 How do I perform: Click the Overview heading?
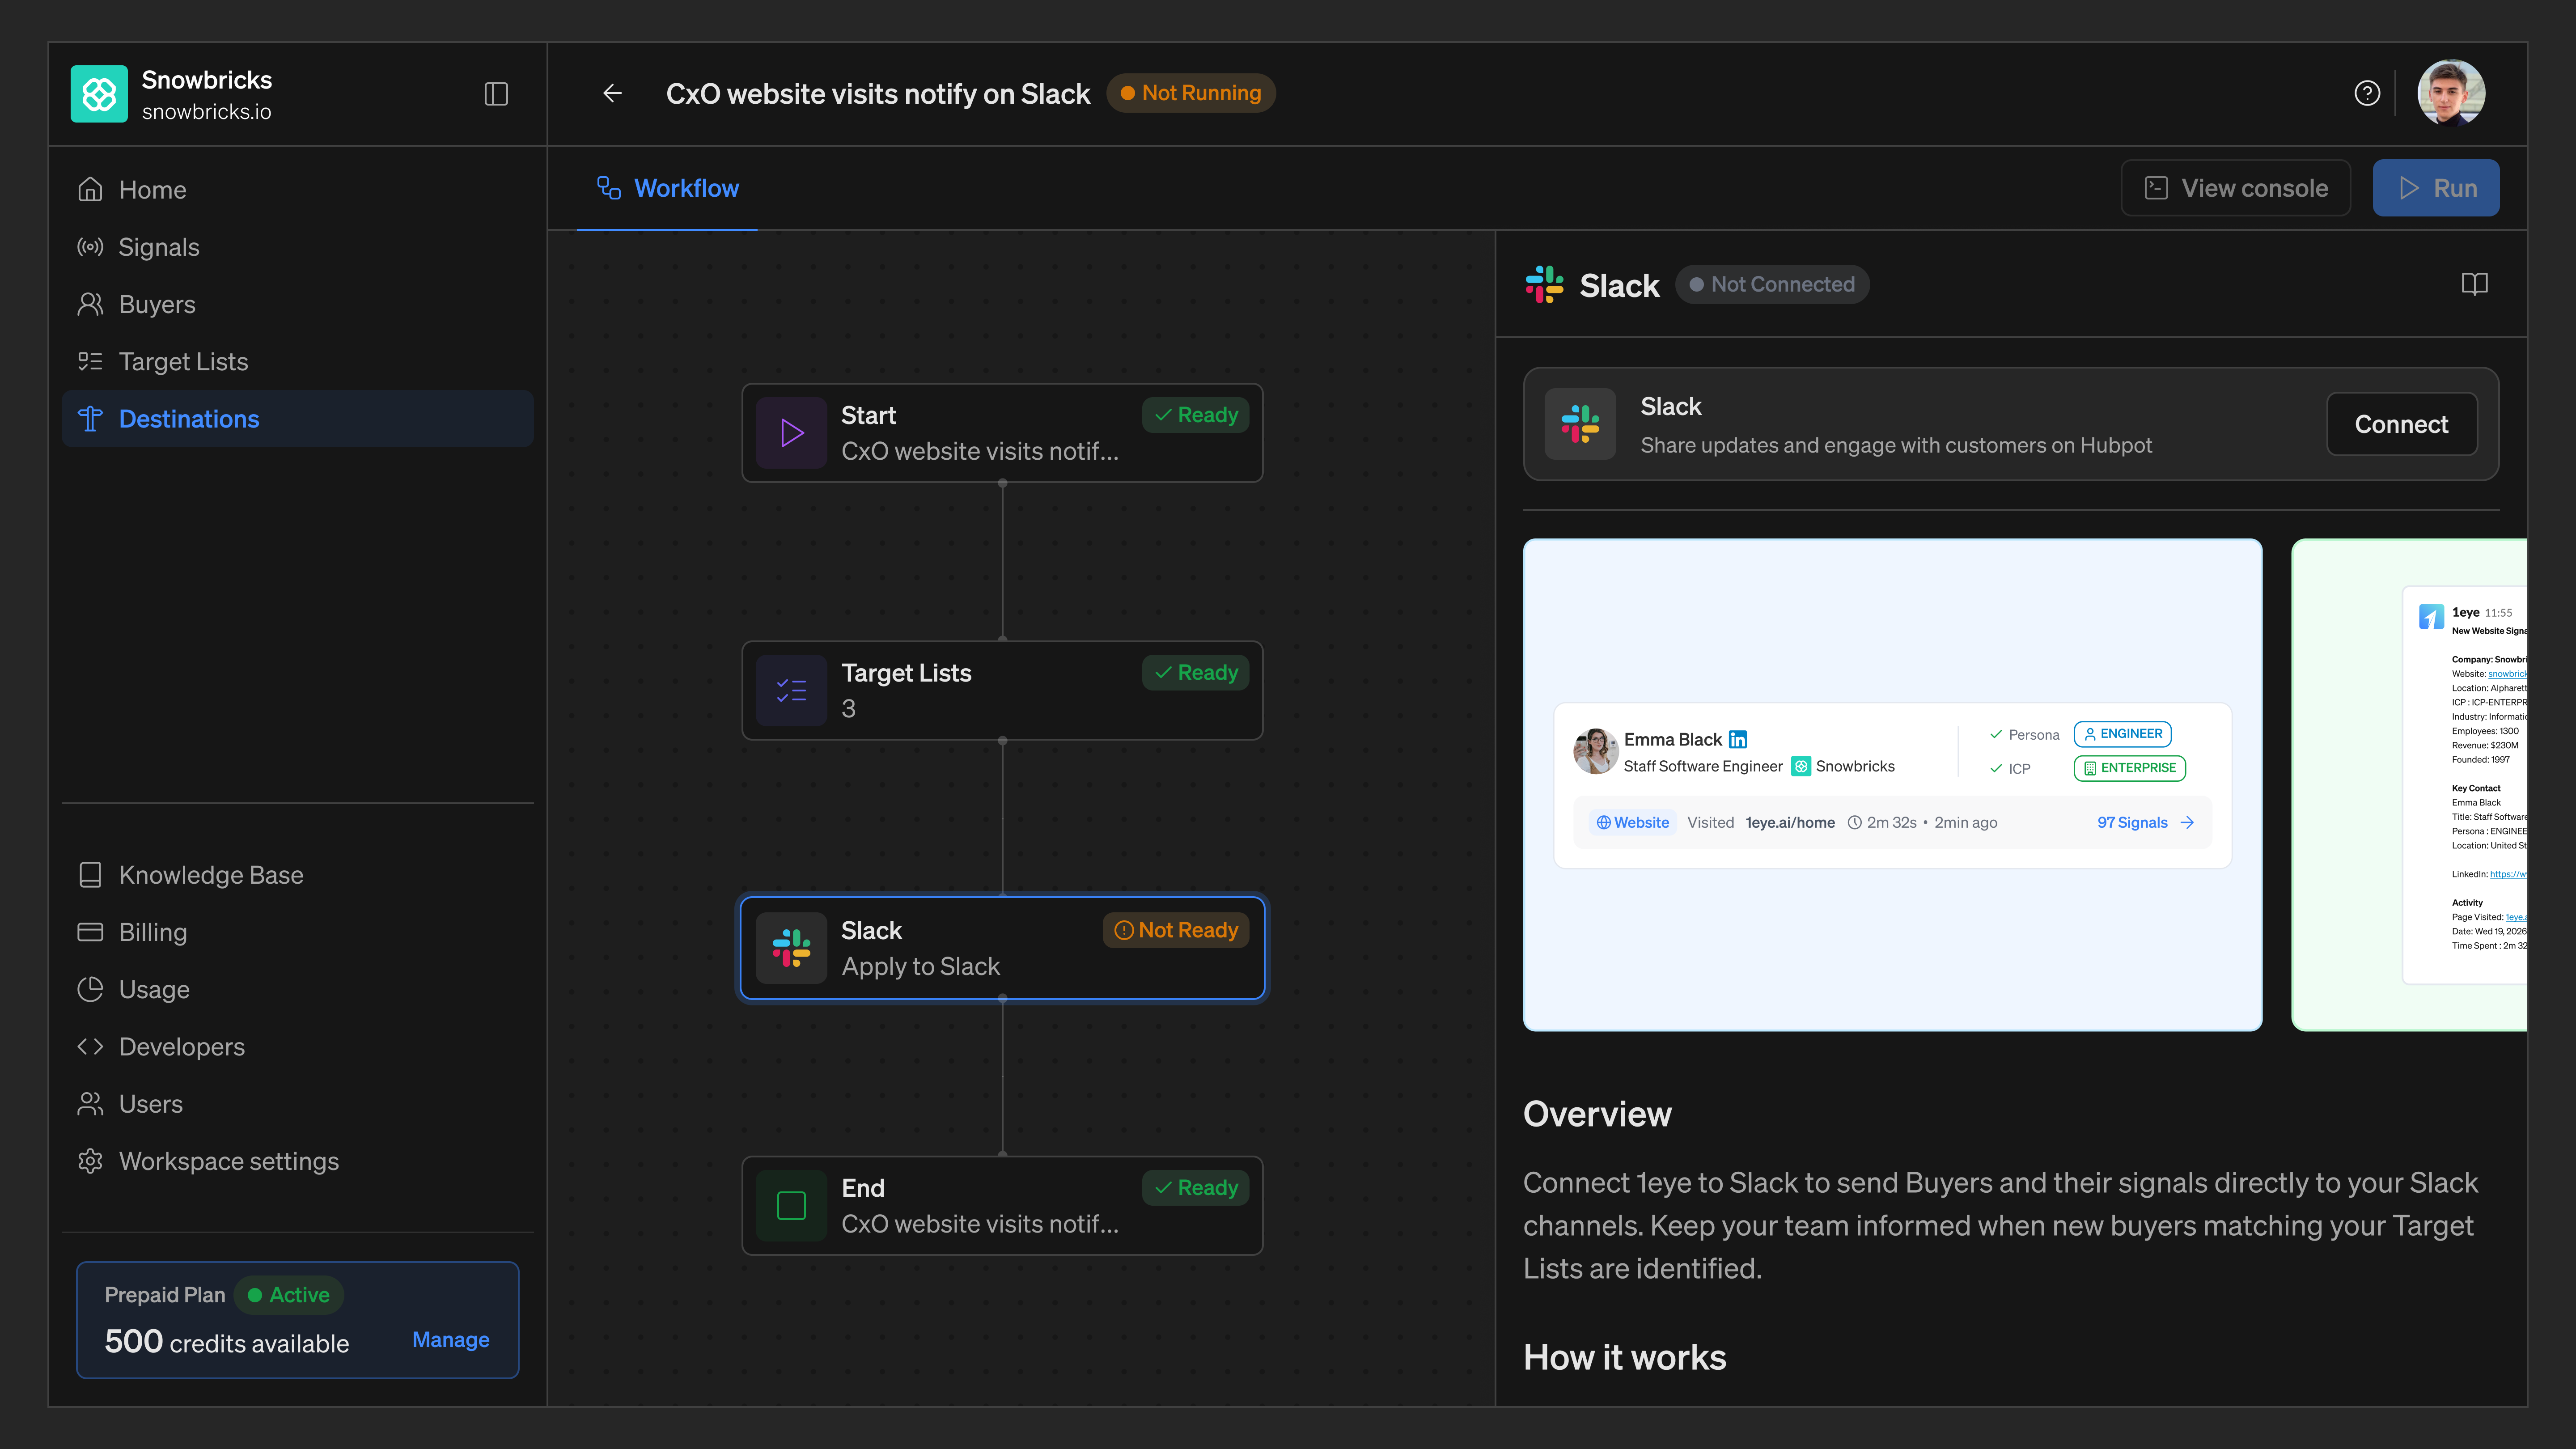[x=1597, y=1114]
